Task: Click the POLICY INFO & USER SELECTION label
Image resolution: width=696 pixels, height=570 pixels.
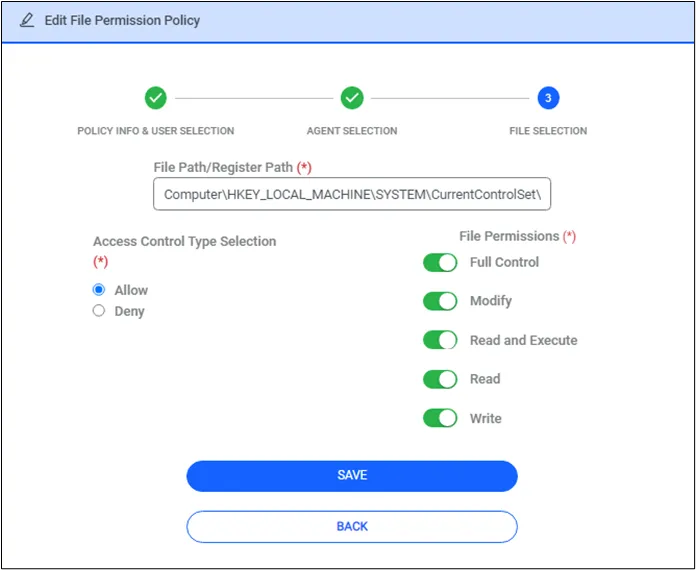Action: (156, 131)
